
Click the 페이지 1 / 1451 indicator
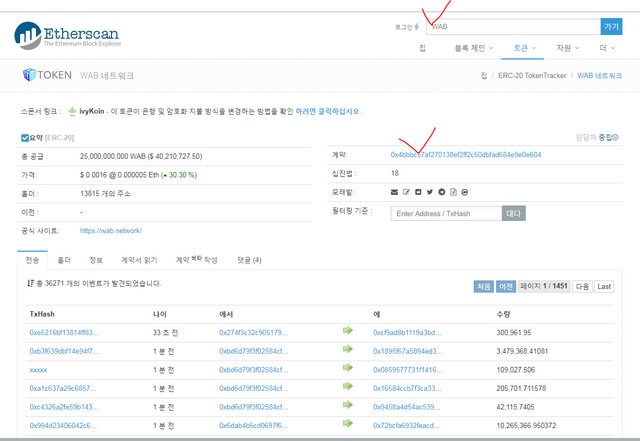(544, 286)
